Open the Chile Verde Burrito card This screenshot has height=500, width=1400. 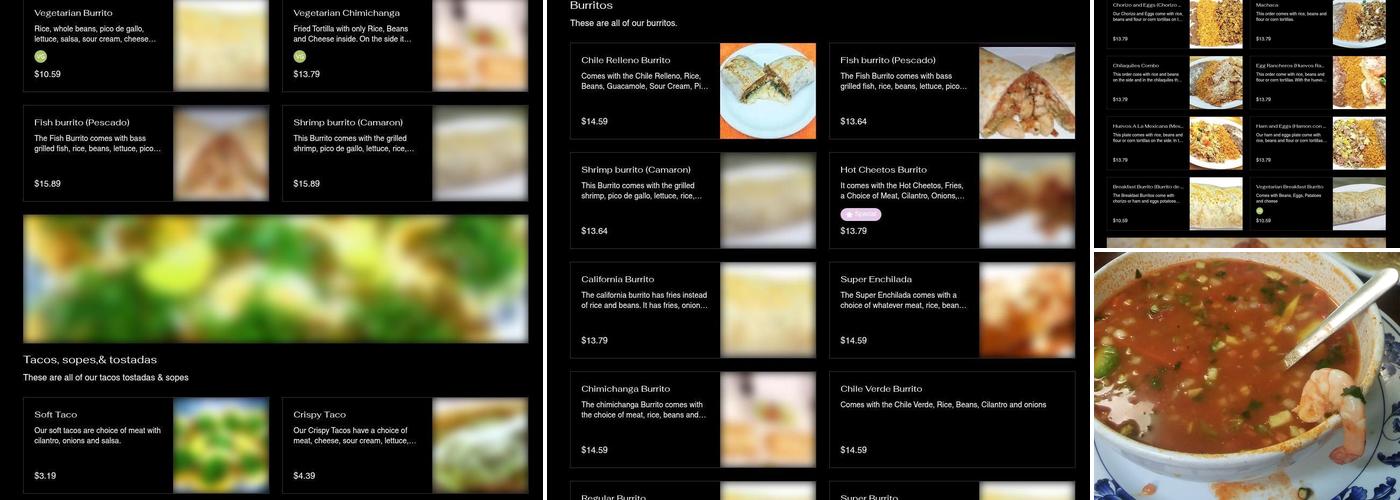pos(952,420)
